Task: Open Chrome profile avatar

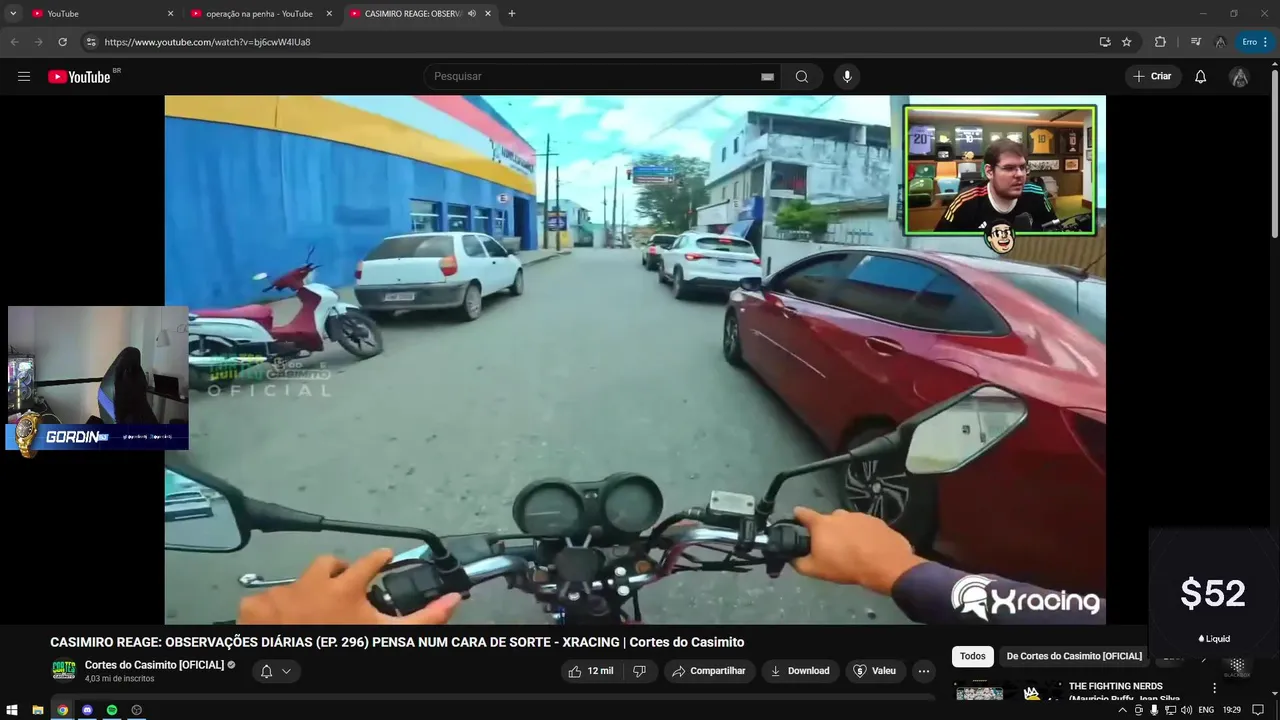Action: tap(1220, 42)
